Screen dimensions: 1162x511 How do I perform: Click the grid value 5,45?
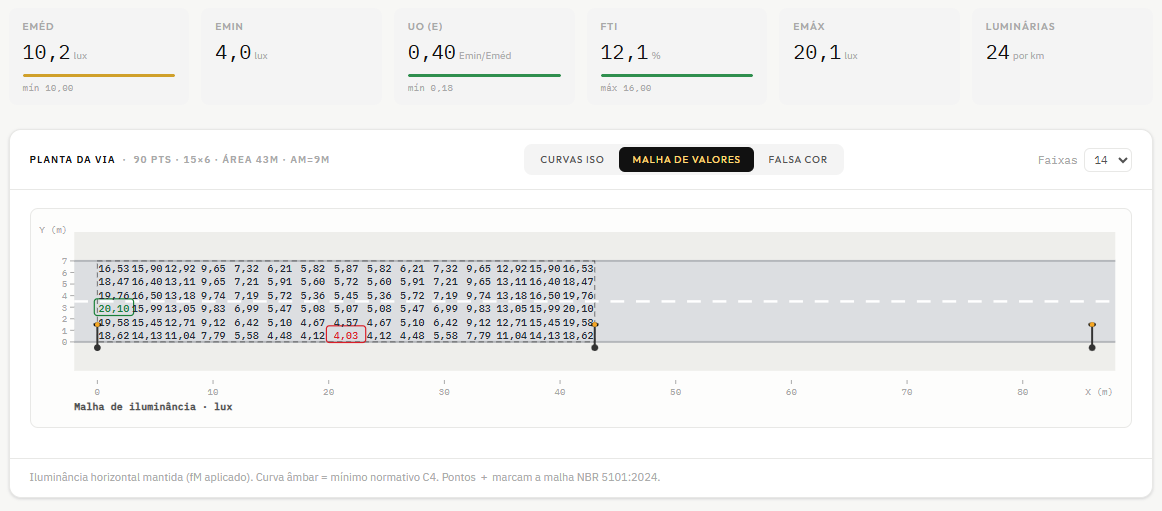coord(346,295)
